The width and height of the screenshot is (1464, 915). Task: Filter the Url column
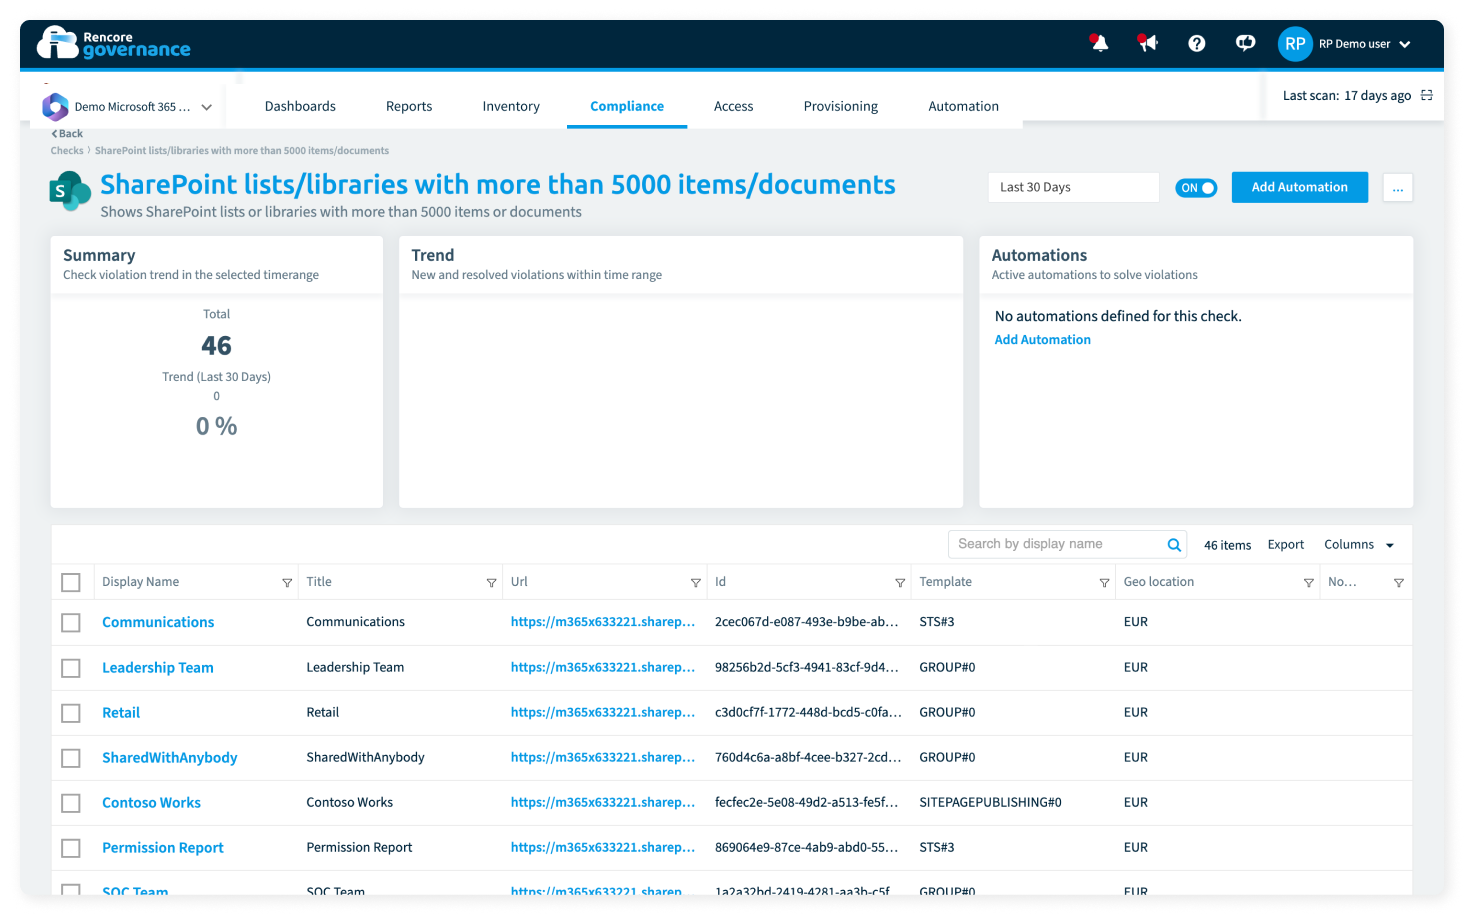click(695, 583)
